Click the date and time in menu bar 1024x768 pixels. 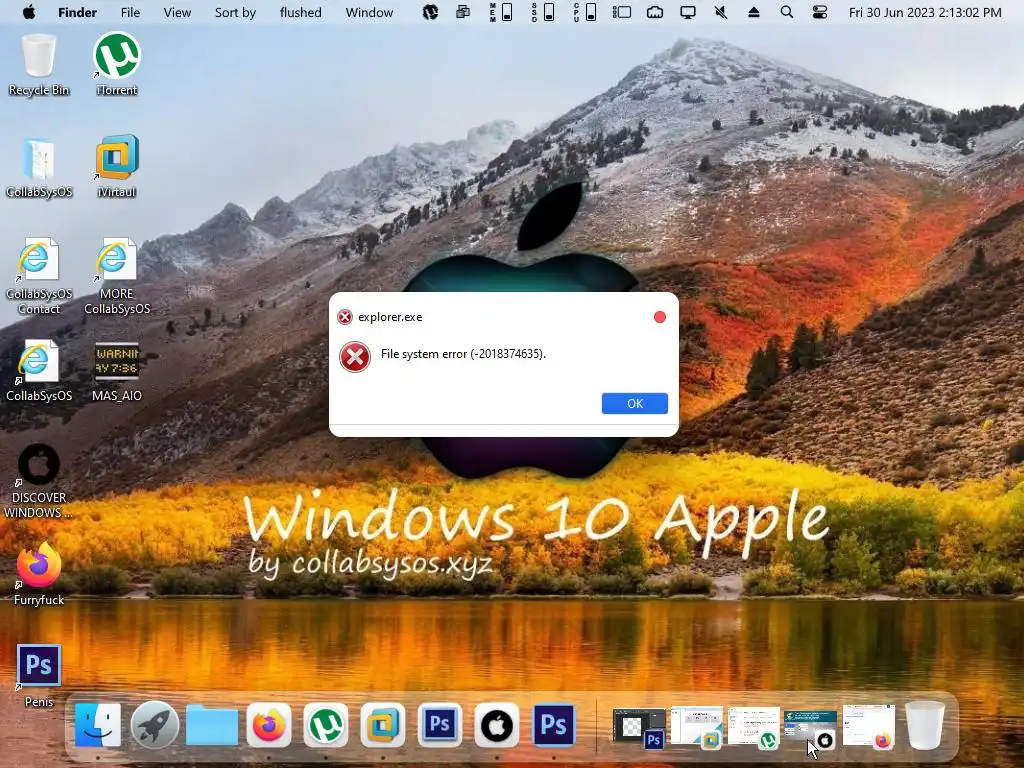(925, 12)
